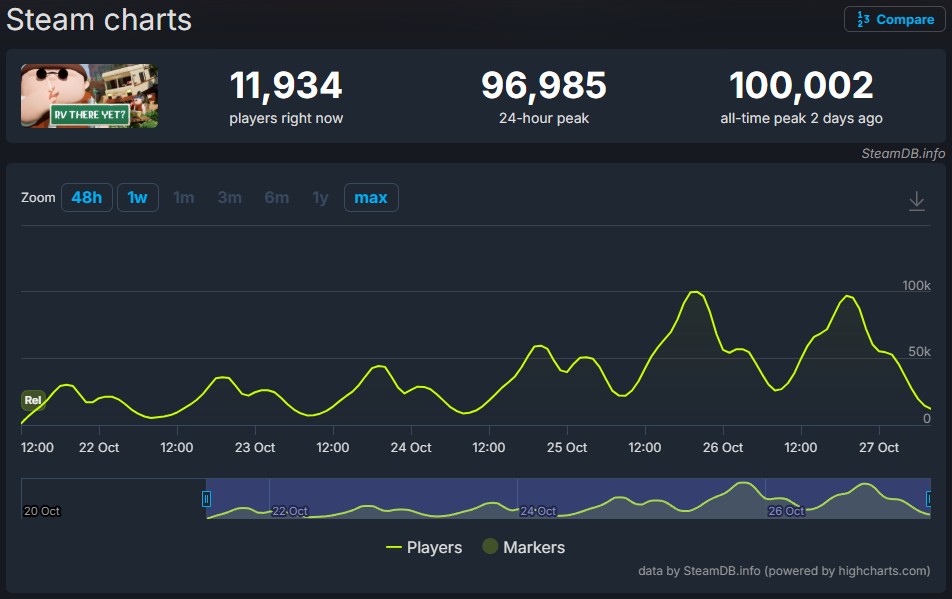The height and width of the screenshot is (599, 952).
Task: Click the yellow Players legend line swatch
Action: [x=394, y=547]
